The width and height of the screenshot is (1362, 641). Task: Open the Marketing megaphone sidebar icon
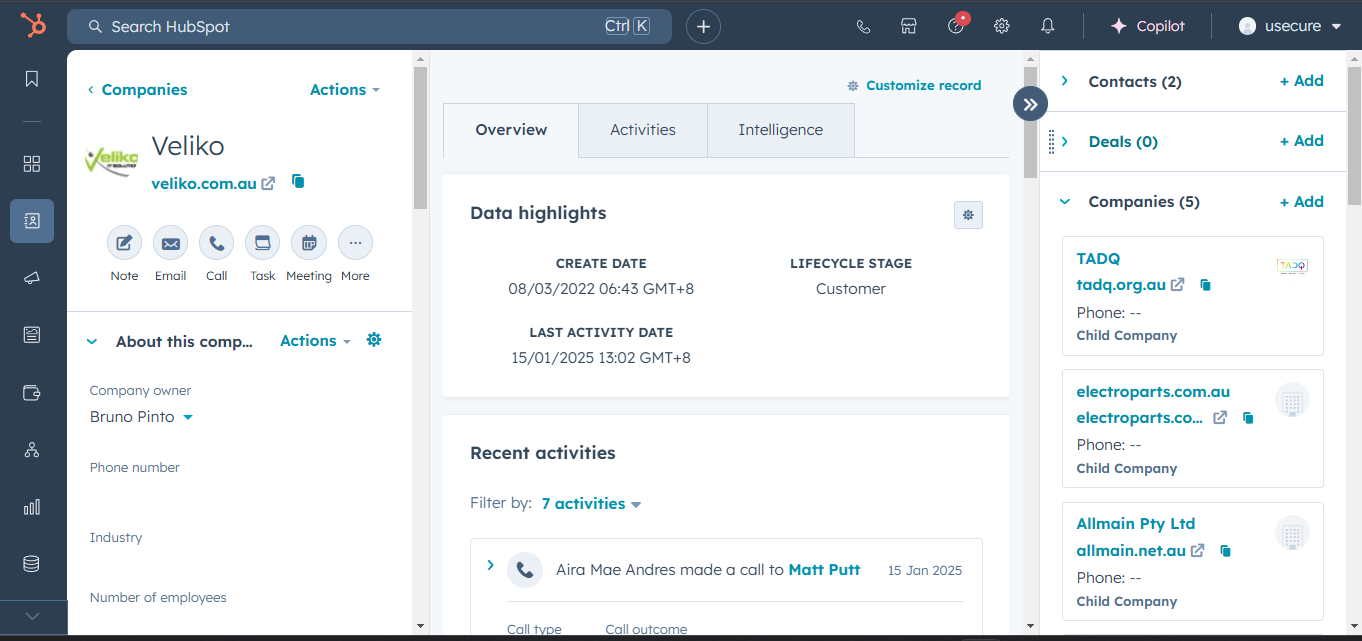coord(32,278)
